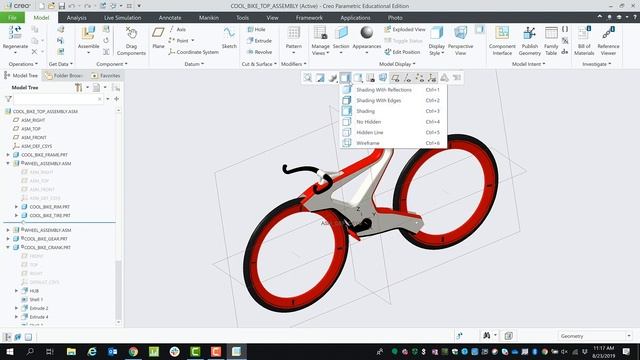Choose the Shading display style
This screenshot has height=360, width=640.
(x=393, y=111)
